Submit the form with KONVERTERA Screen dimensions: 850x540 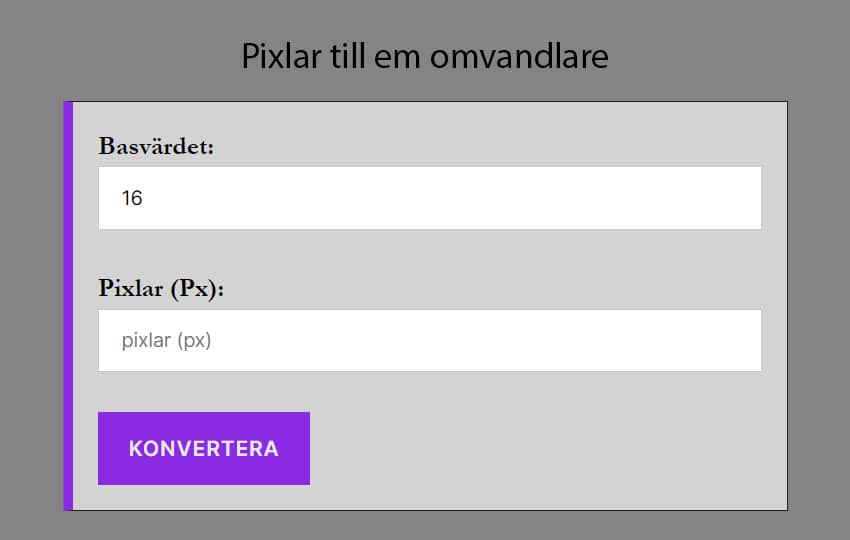[204, 448]
